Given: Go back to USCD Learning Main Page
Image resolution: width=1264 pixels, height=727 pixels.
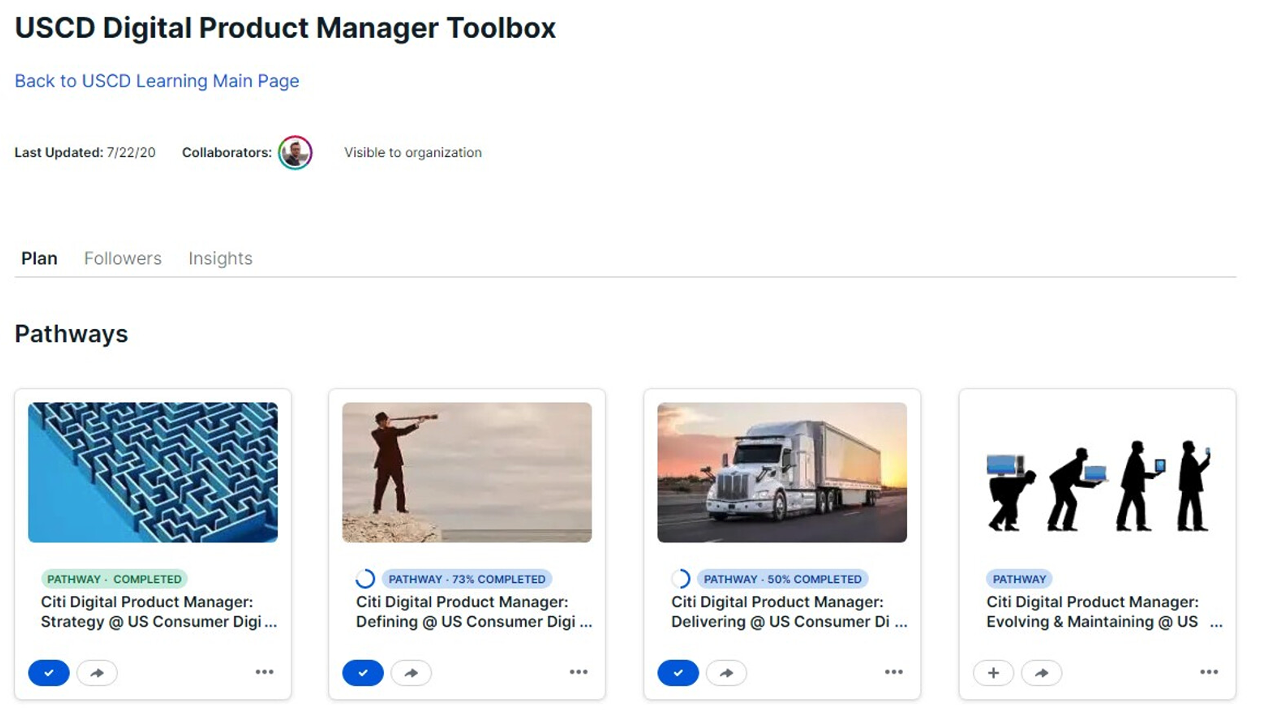Looking at the screenshot, I should coord(157,81).
